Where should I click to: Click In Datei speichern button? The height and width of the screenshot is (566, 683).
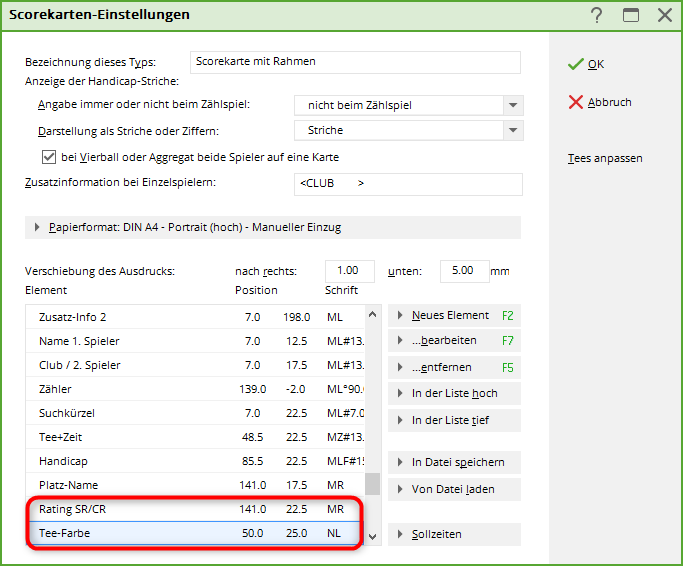455,462
